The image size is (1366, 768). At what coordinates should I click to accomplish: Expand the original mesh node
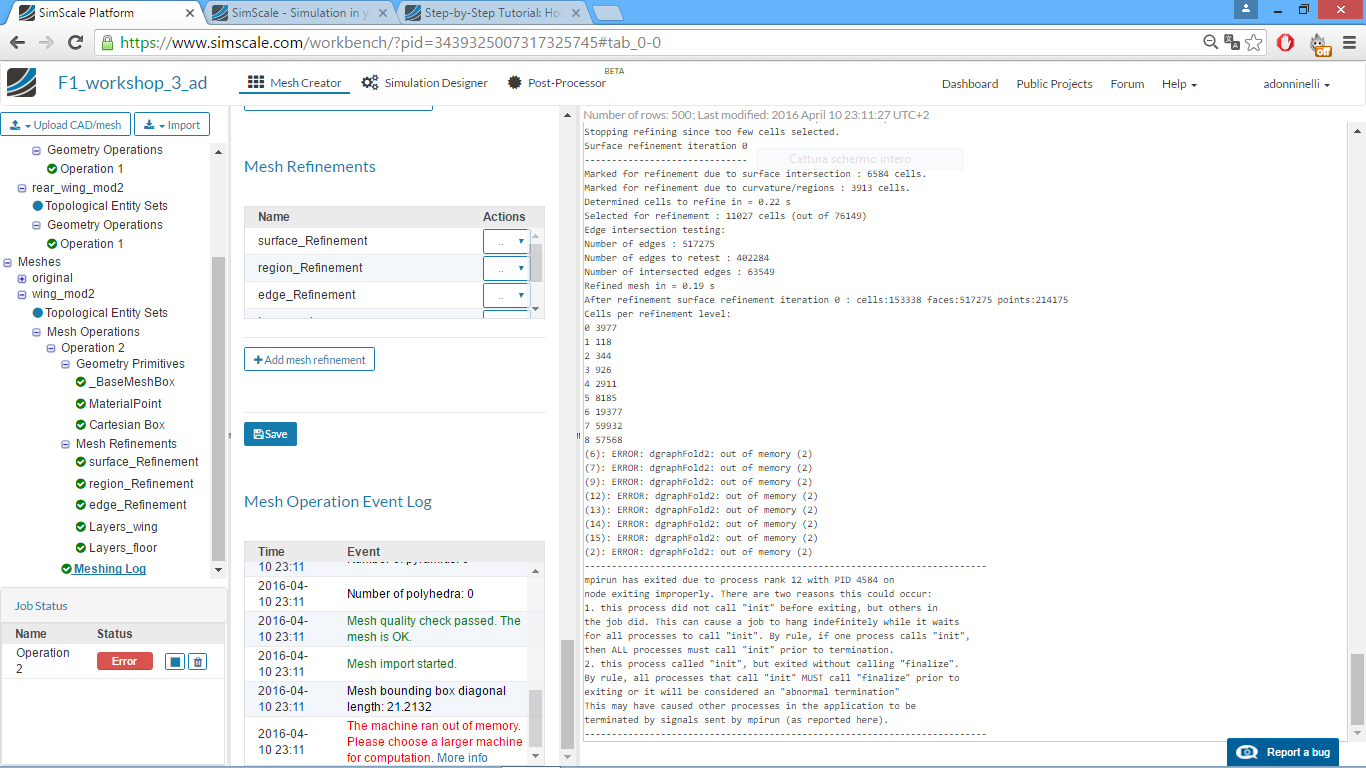(x=23, y=278)
